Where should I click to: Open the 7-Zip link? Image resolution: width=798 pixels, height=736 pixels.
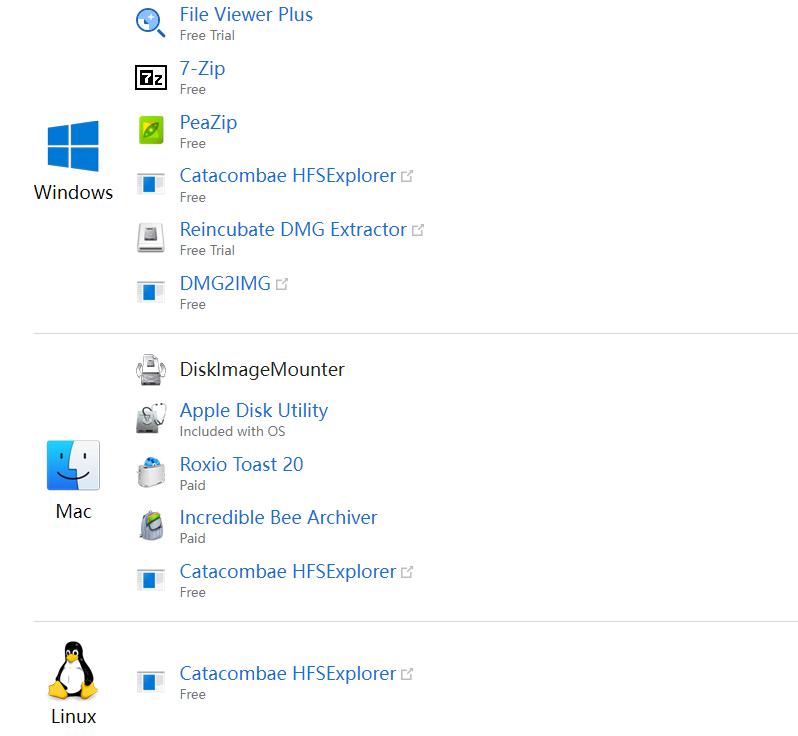[203, 69]
